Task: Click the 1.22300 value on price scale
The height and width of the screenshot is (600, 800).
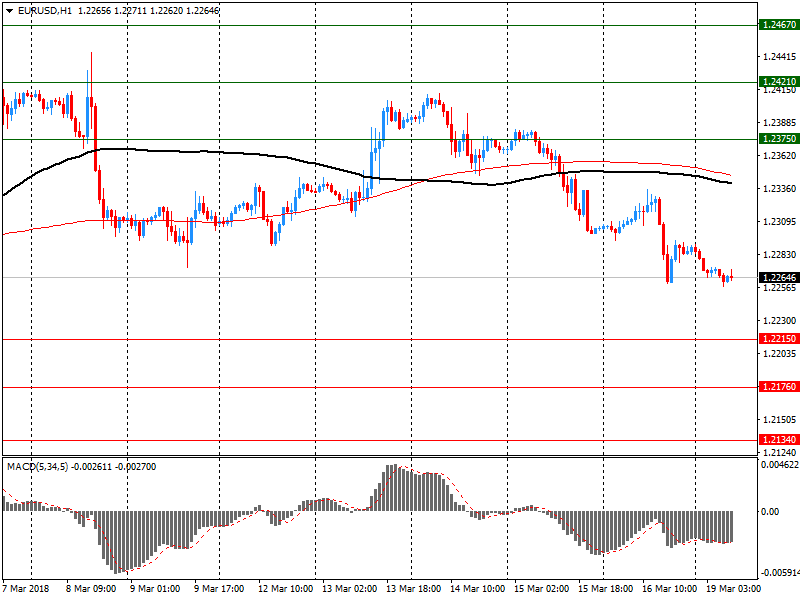Action: [779, 320]
